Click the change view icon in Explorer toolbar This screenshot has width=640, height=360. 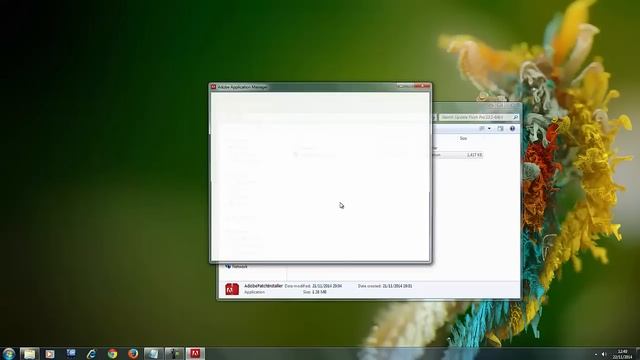pos(482,129)
